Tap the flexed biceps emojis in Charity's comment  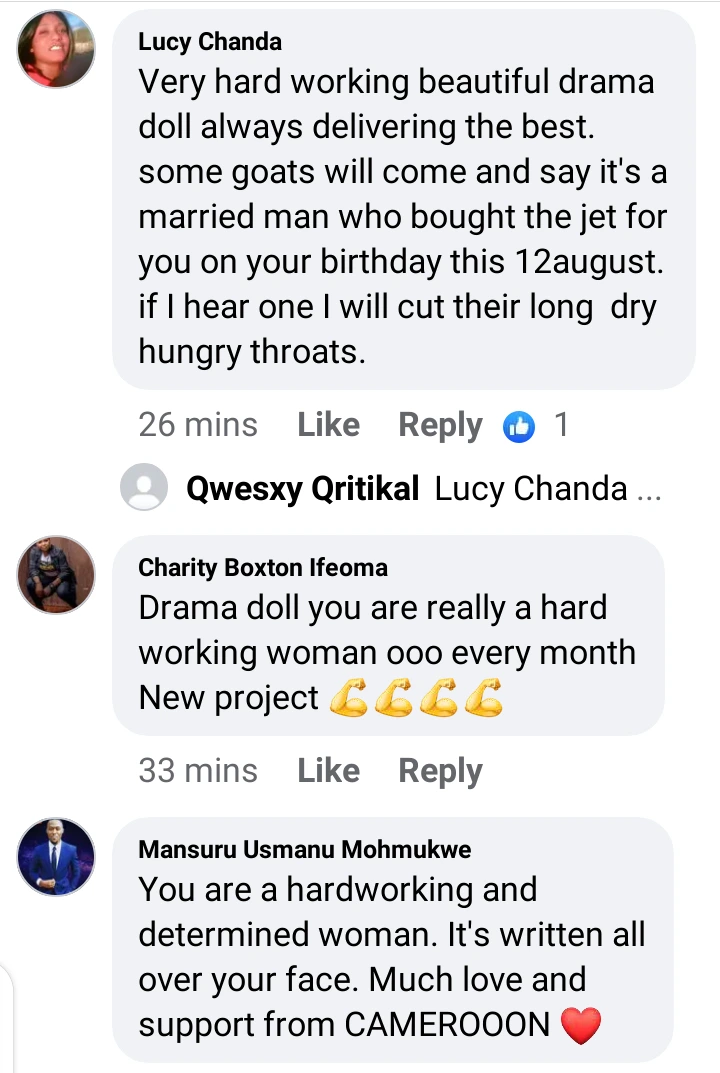[416, 698]
